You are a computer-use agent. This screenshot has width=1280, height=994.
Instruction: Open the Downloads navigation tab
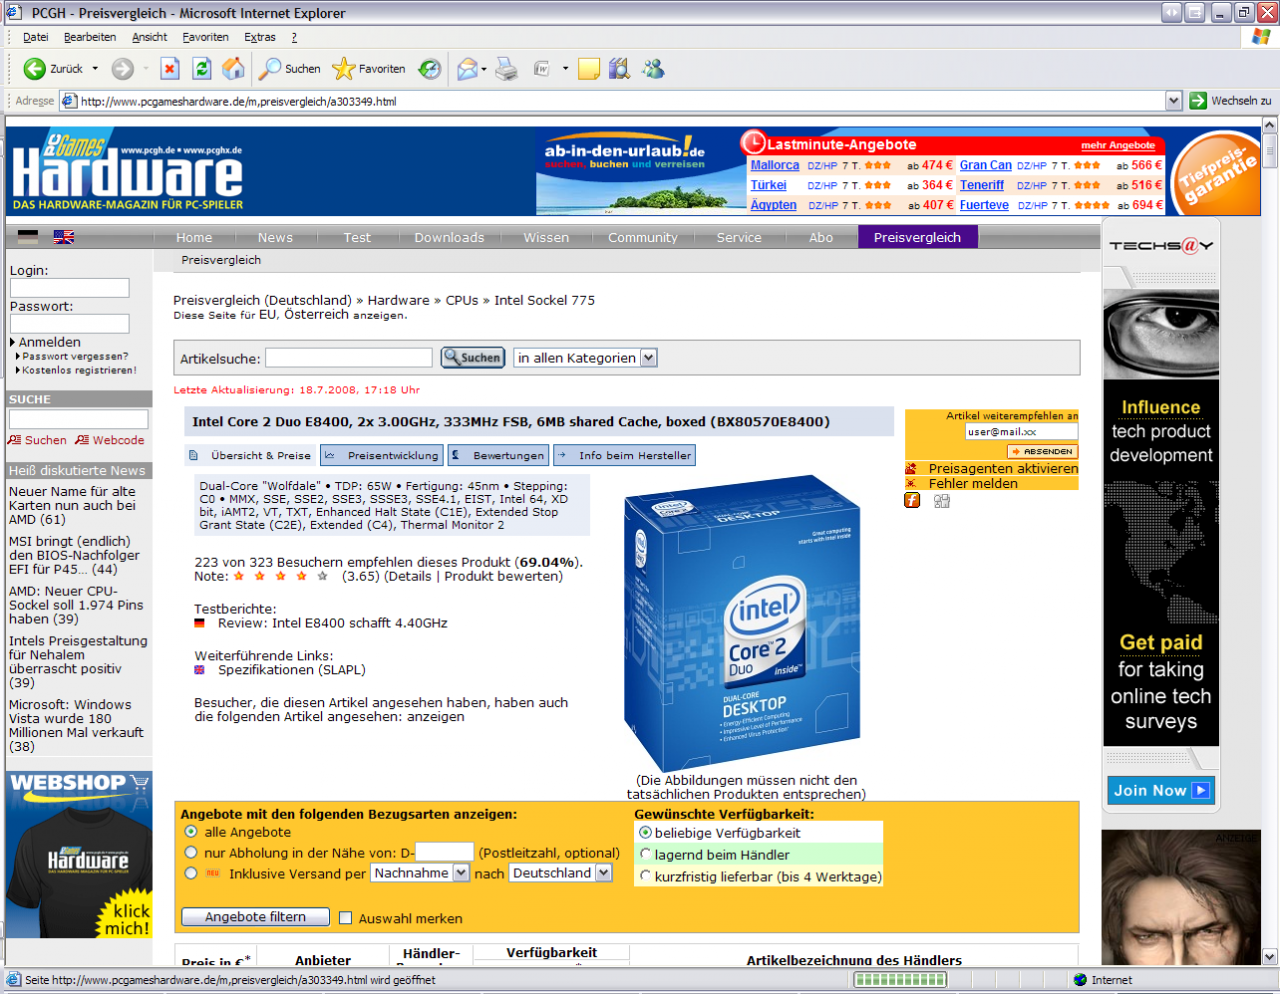click(449, 237)
